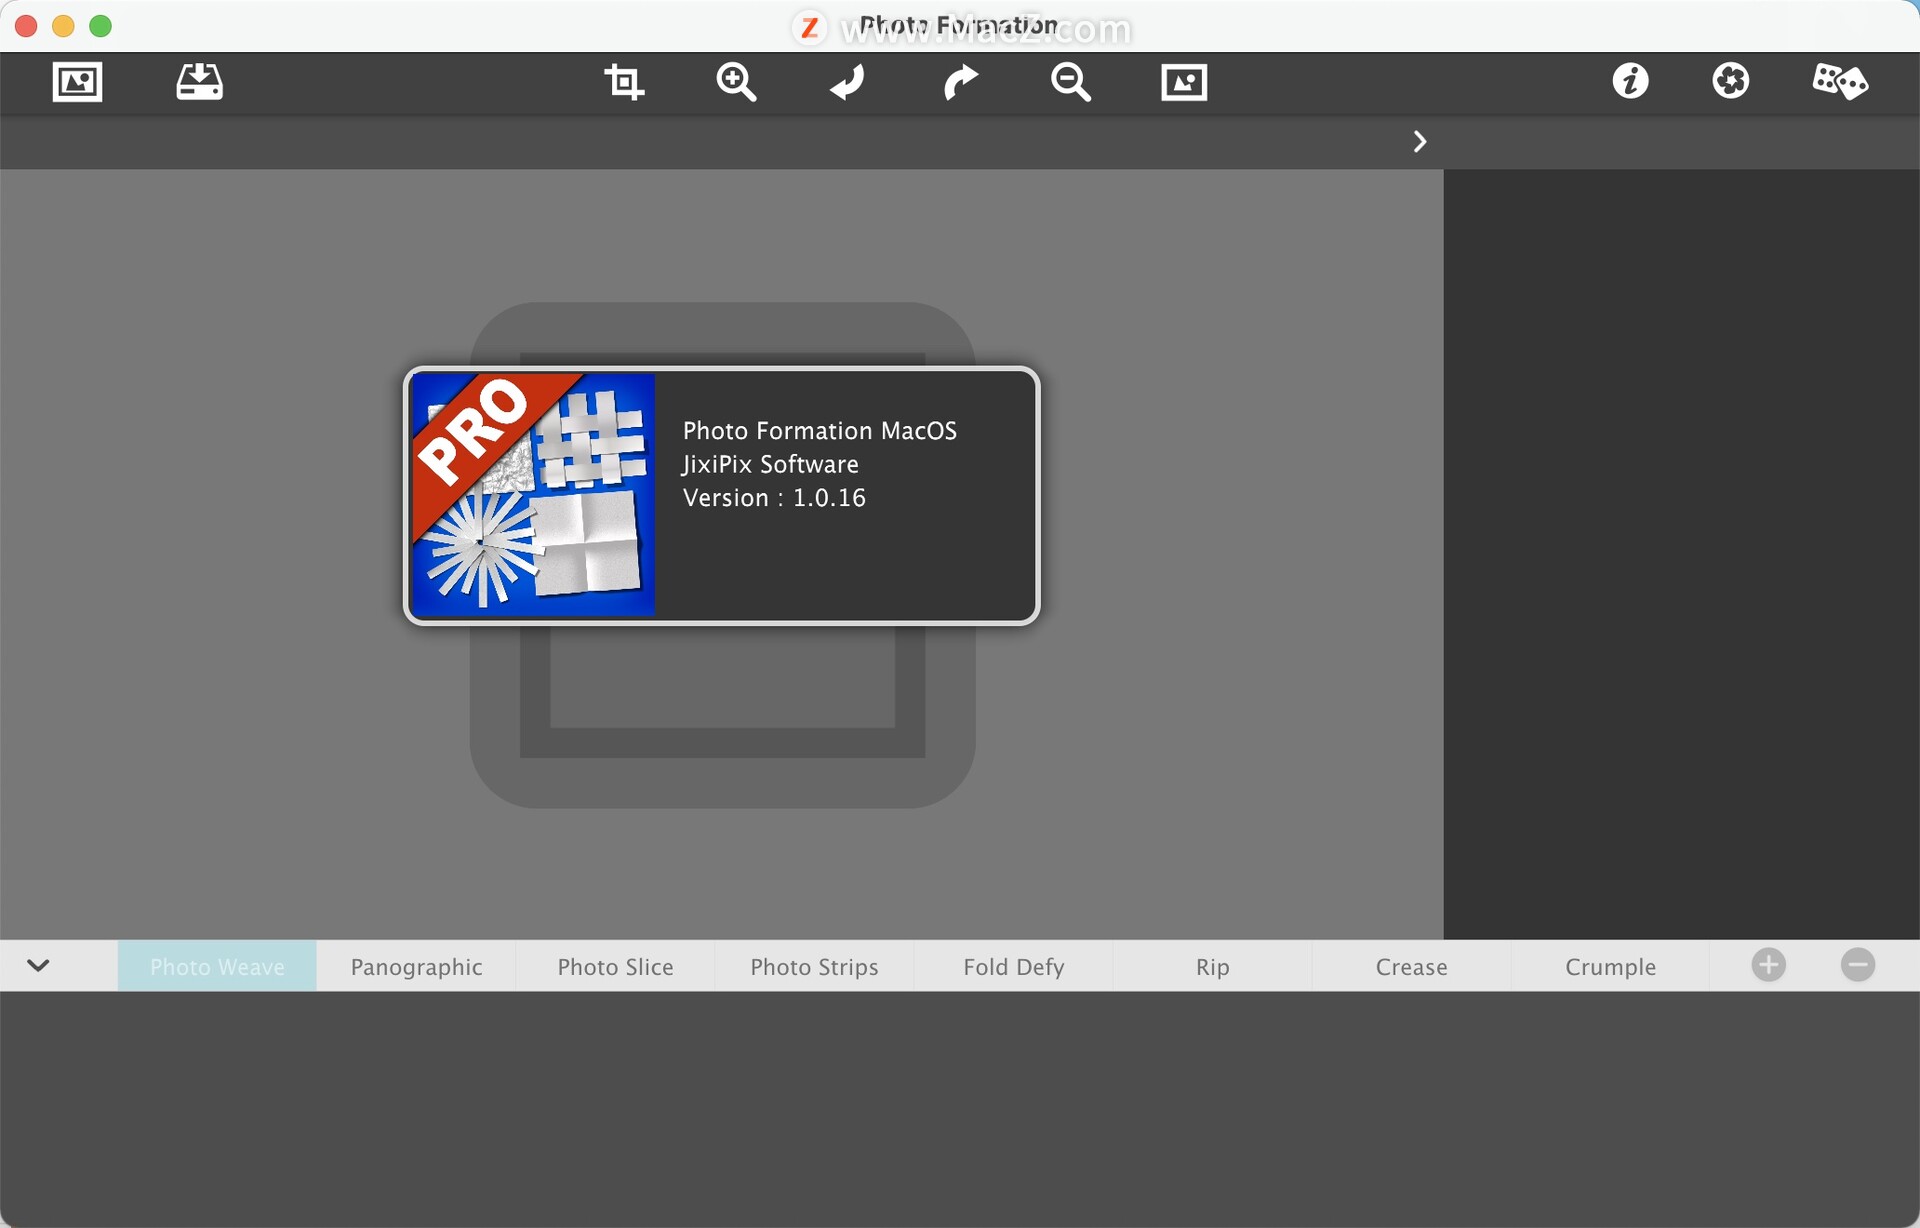Viewport: 1920px width, 1228px height.
Task: Close the Photo Formation window
Action: (26, 26)
